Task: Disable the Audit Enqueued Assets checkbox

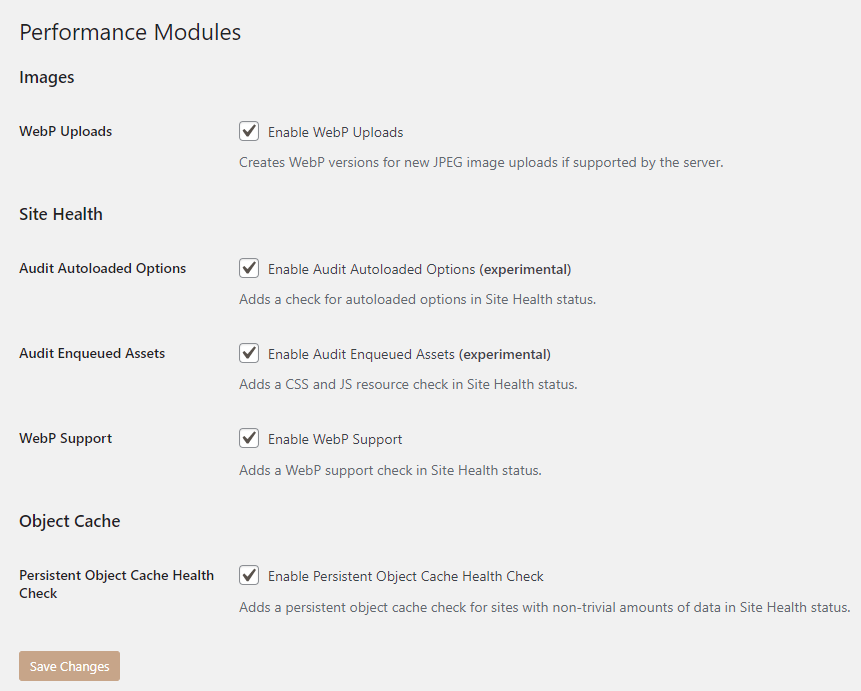Action: coord(249,353)
